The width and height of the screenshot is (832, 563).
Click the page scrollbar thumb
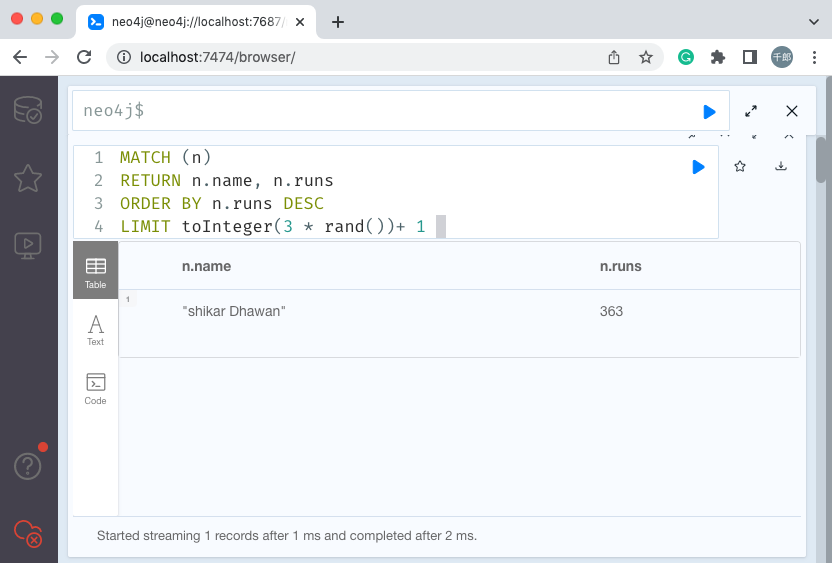click(821, 159)
